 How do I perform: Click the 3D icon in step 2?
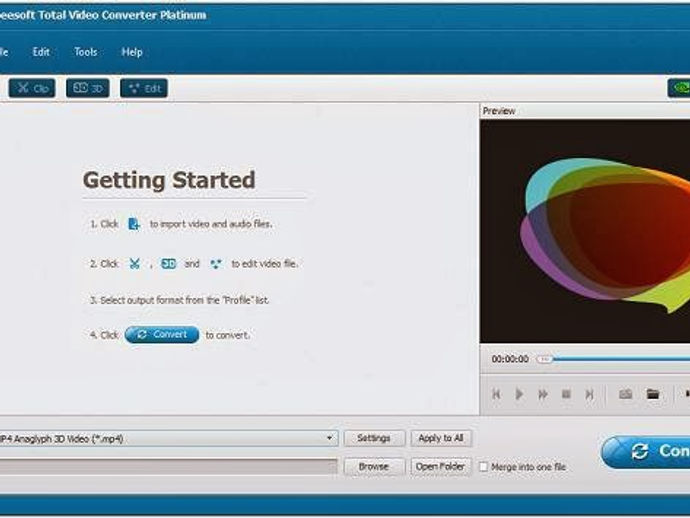(x=169, y=264)
